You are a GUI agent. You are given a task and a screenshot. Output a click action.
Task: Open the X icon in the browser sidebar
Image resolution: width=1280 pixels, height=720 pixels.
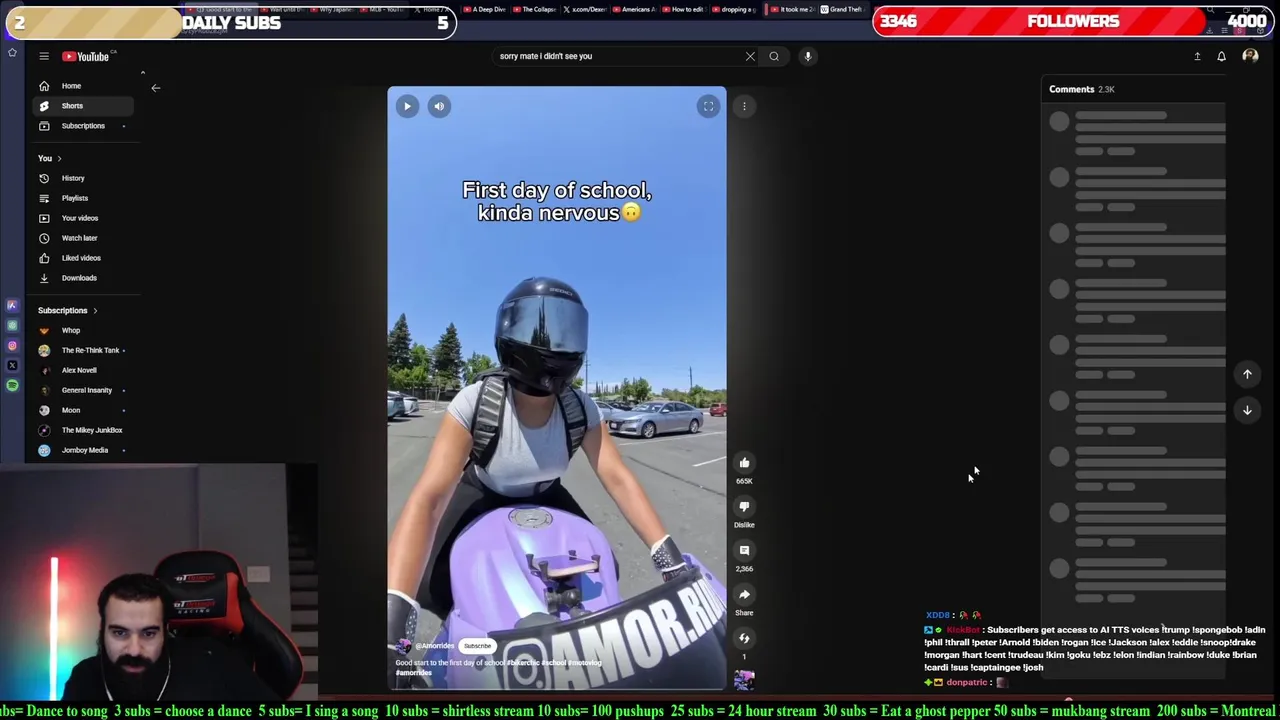point(12,366)
